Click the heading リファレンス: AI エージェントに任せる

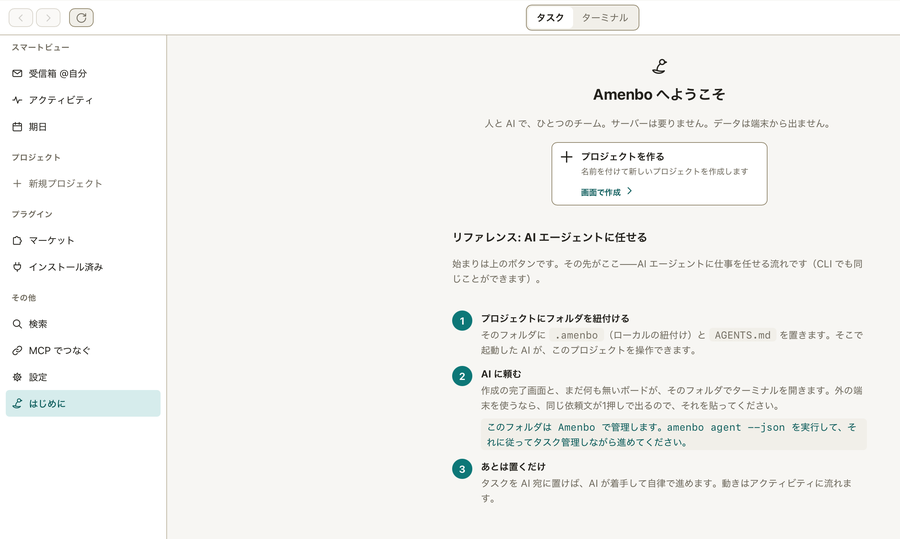[x=550, y=238]
